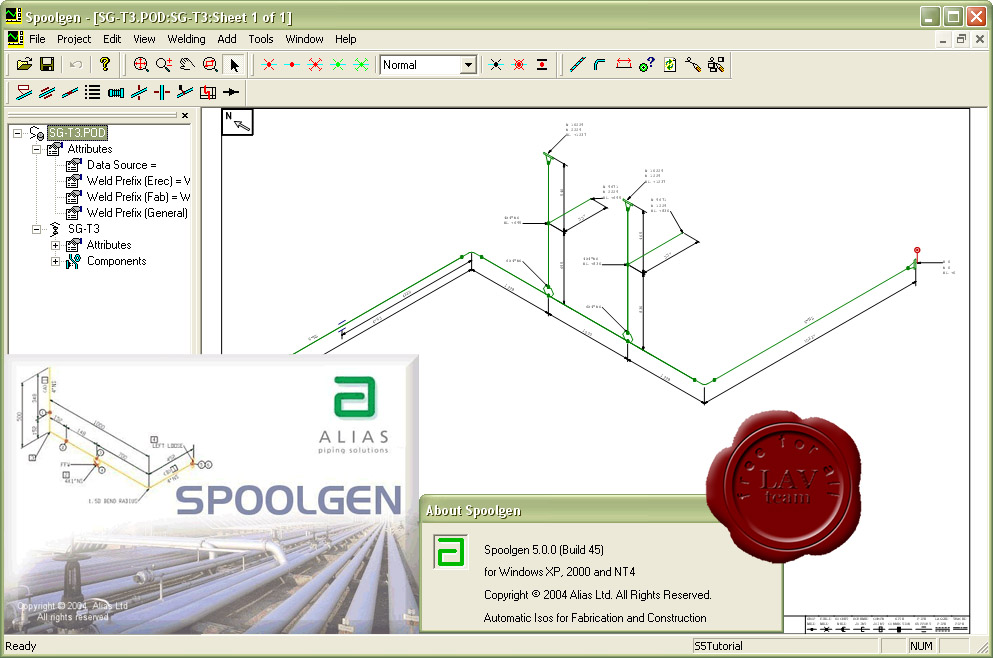The height and width of the screenshot is (658, 993).
Task: Click the red flag on pipe icon
Action: coord(24,92)
